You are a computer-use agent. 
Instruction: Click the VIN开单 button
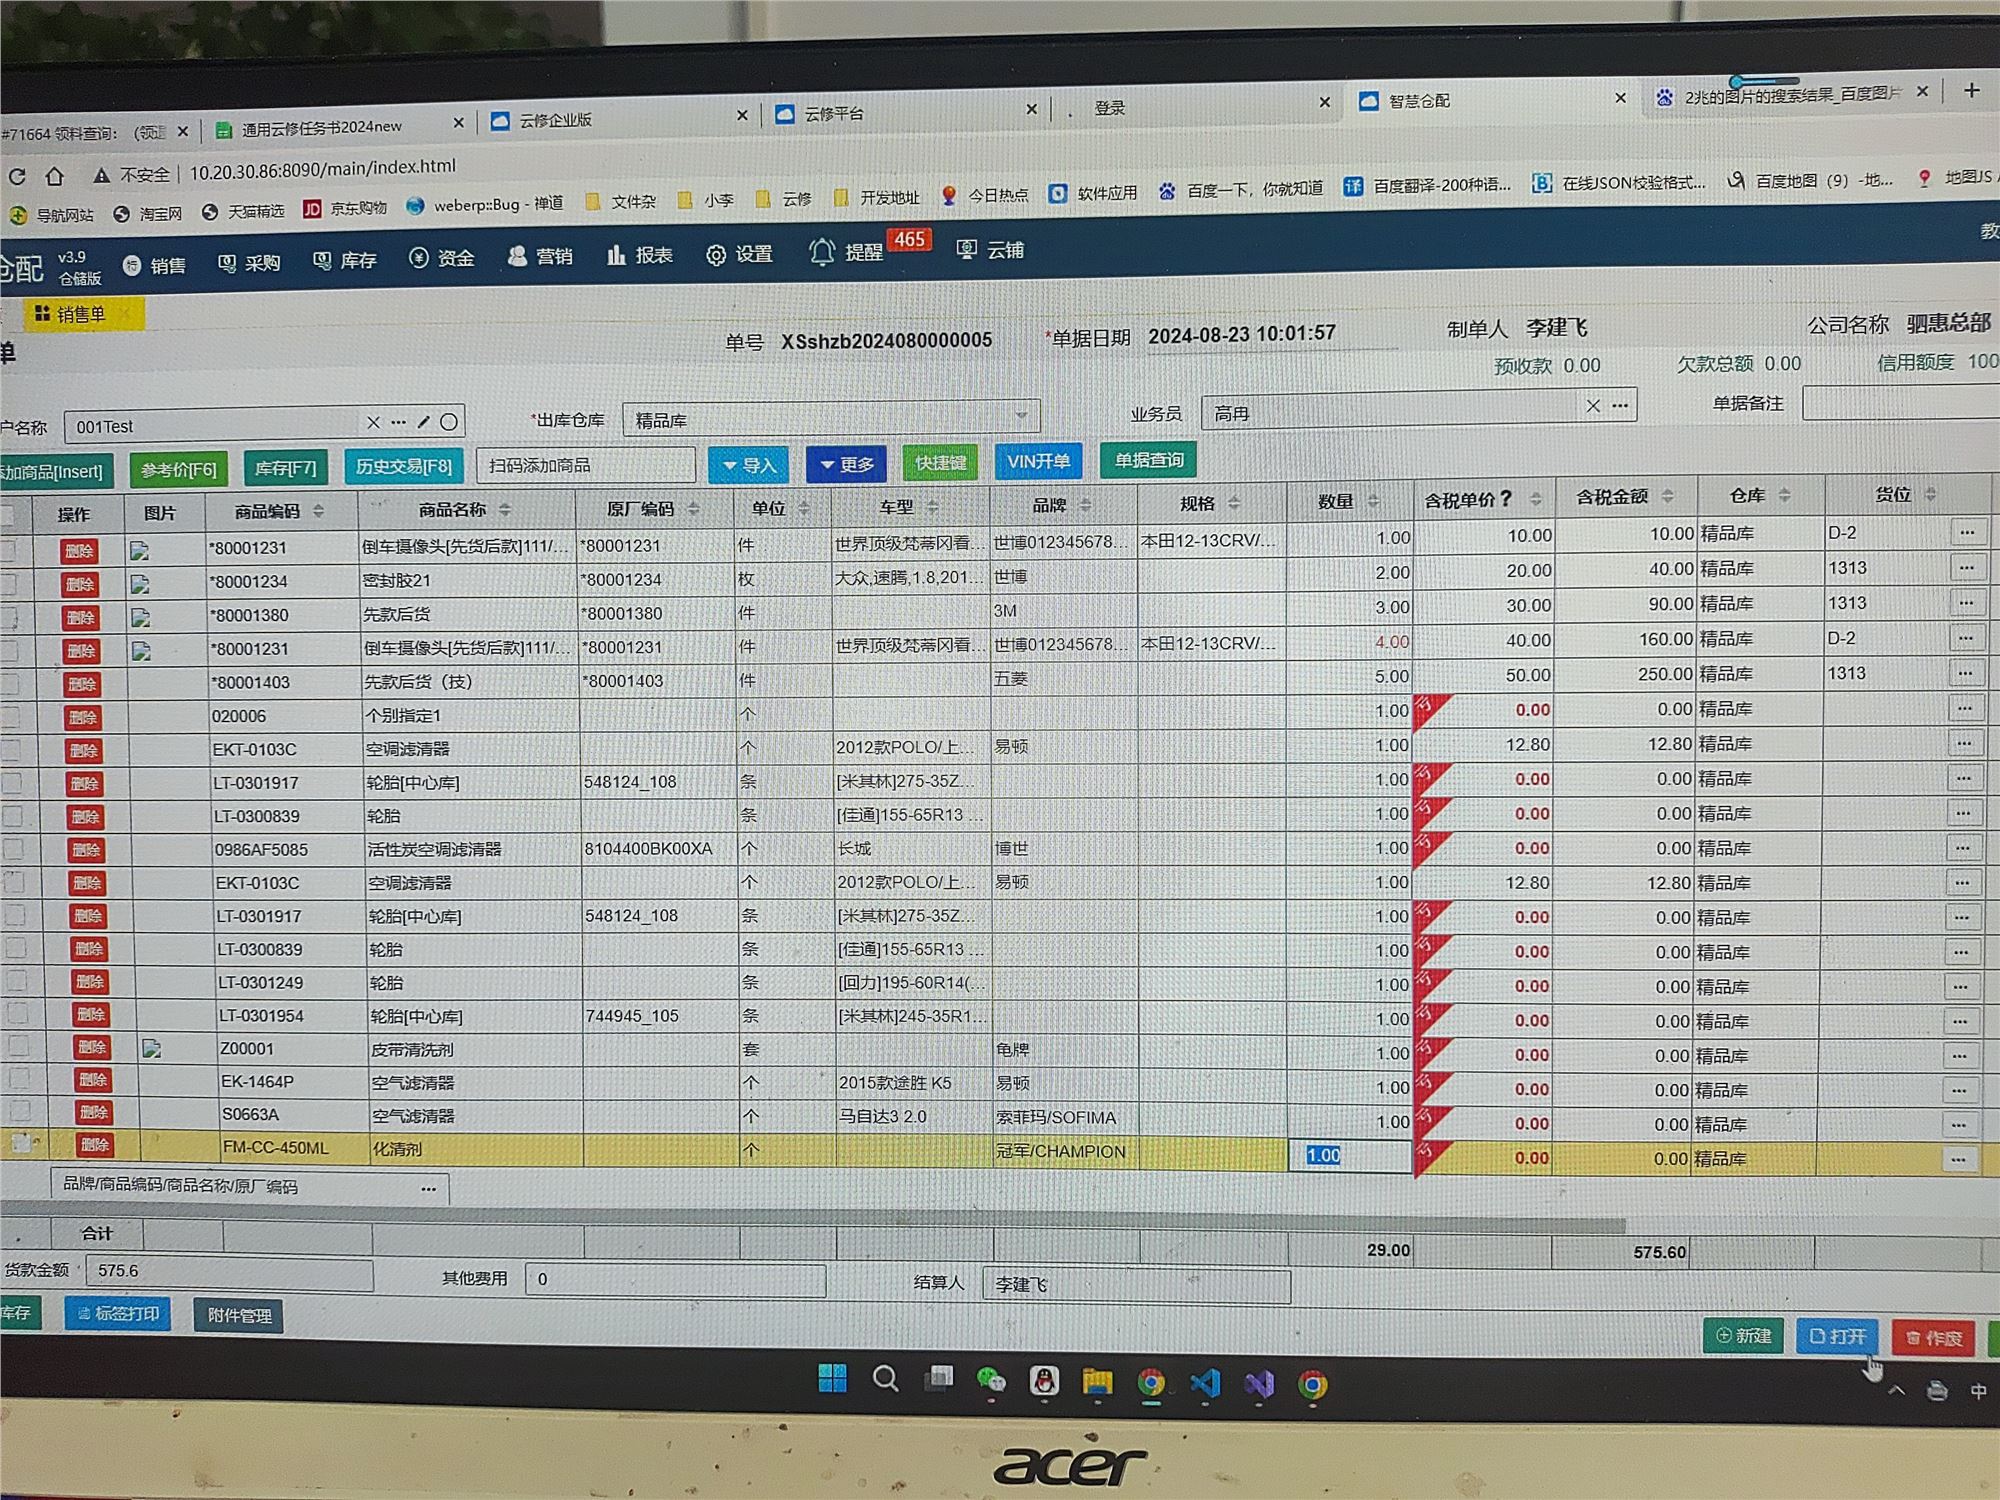[x=1038, y=461]
